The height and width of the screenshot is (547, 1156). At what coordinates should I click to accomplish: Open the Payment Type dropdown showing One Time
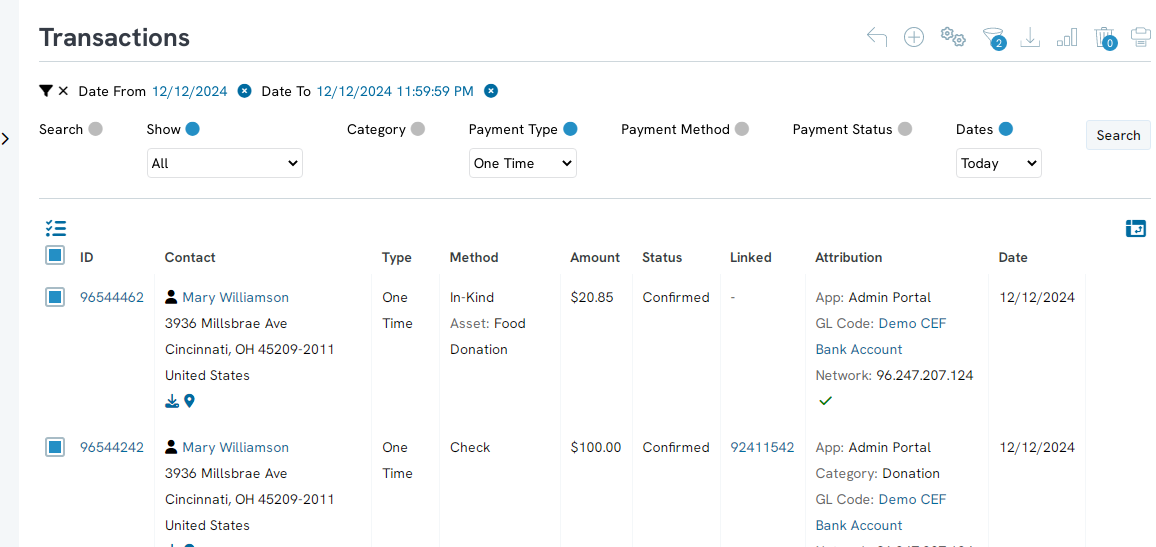tap(522, 163)
